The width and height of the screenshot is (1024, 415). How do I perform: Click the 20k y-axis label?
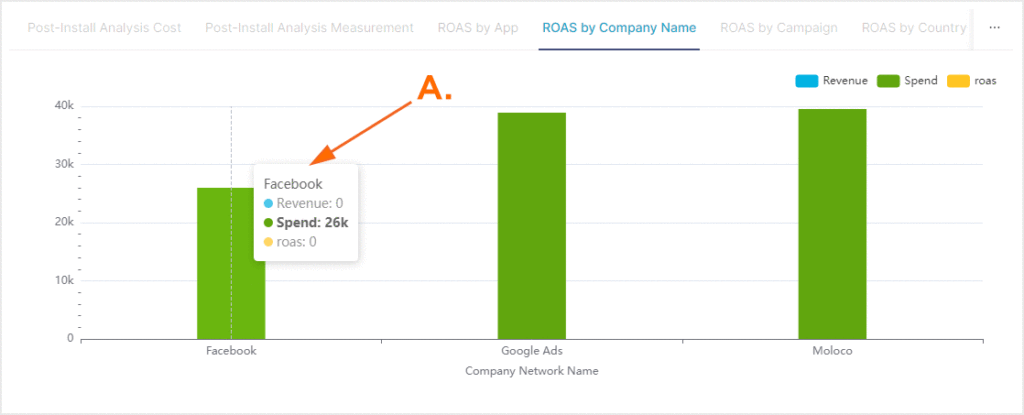point(63,223)
